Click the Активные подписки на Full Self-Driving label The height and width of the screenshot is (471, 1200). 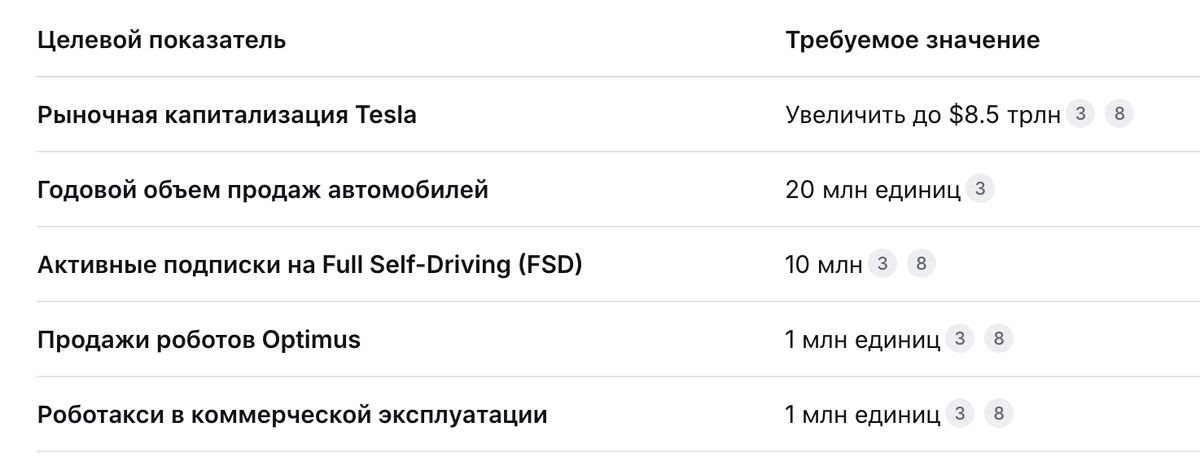(310, 265)
